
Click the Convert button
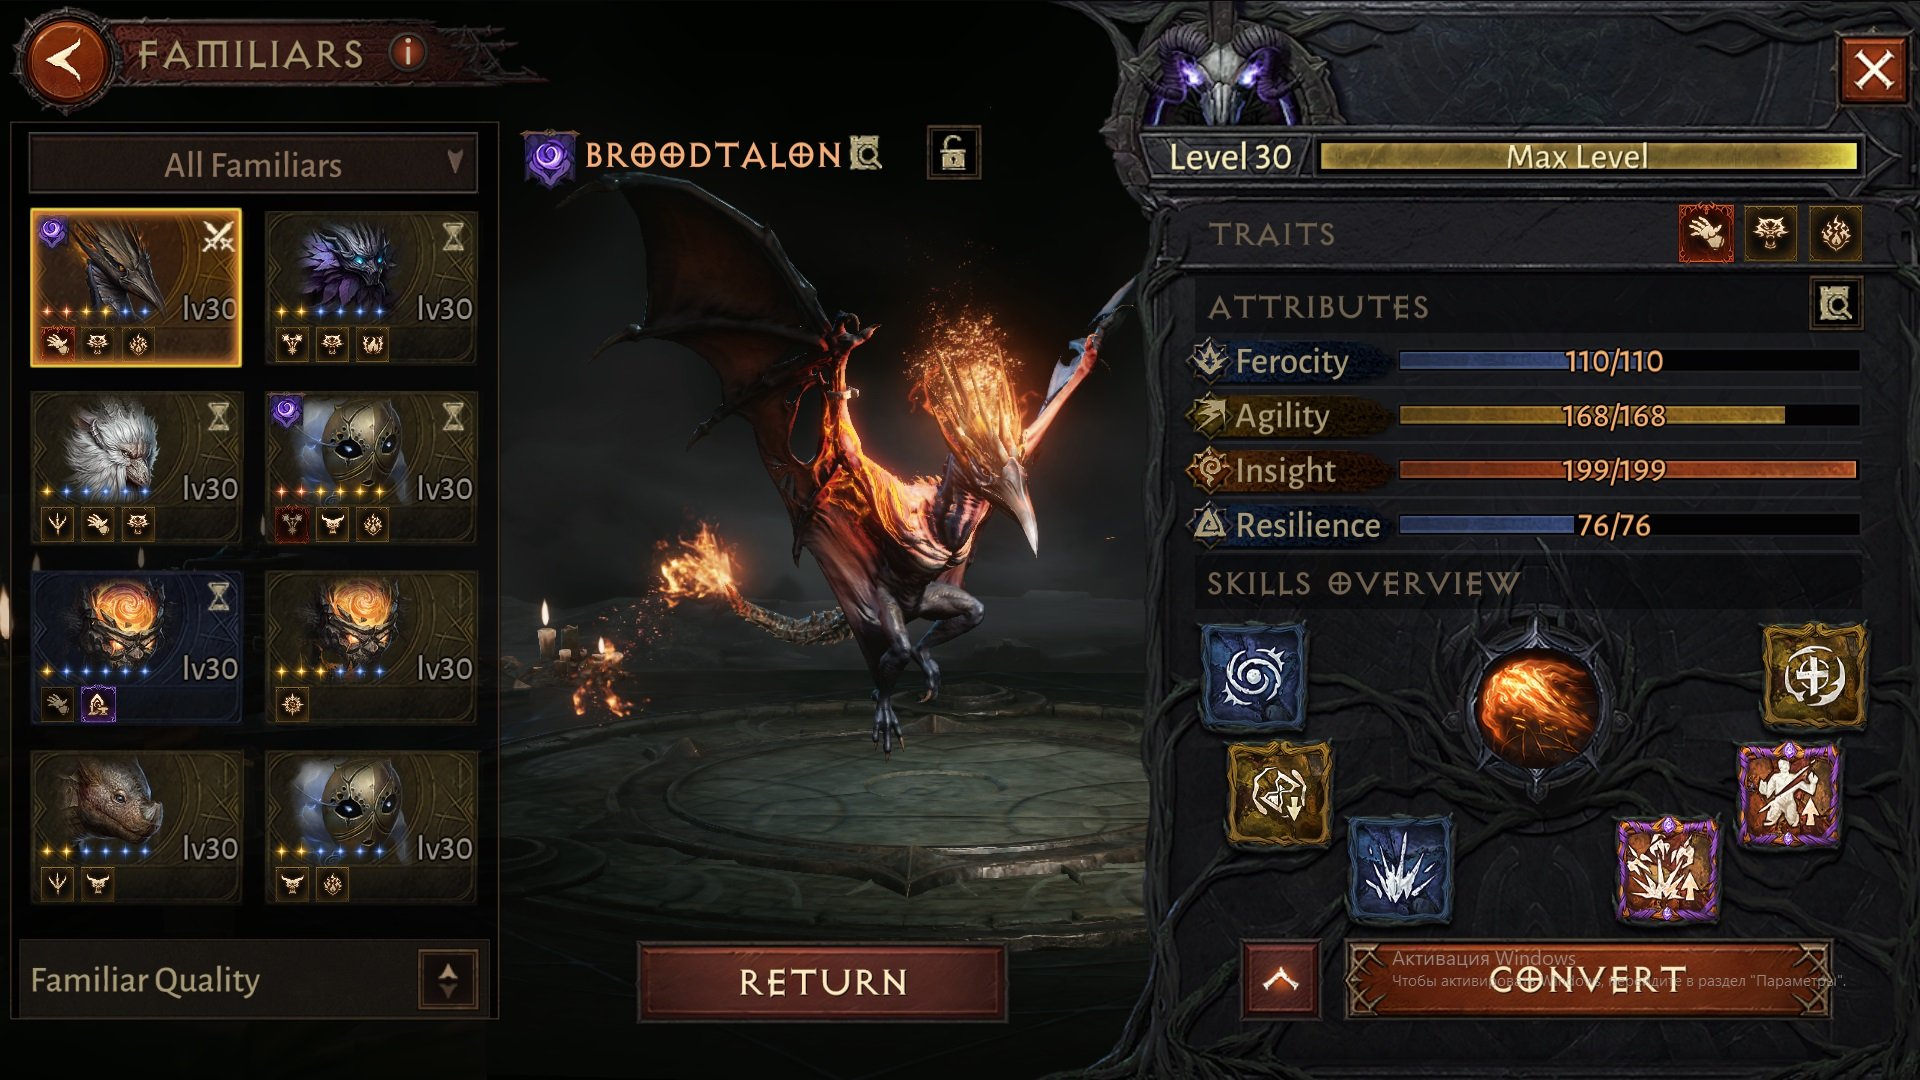[1588, 980]
